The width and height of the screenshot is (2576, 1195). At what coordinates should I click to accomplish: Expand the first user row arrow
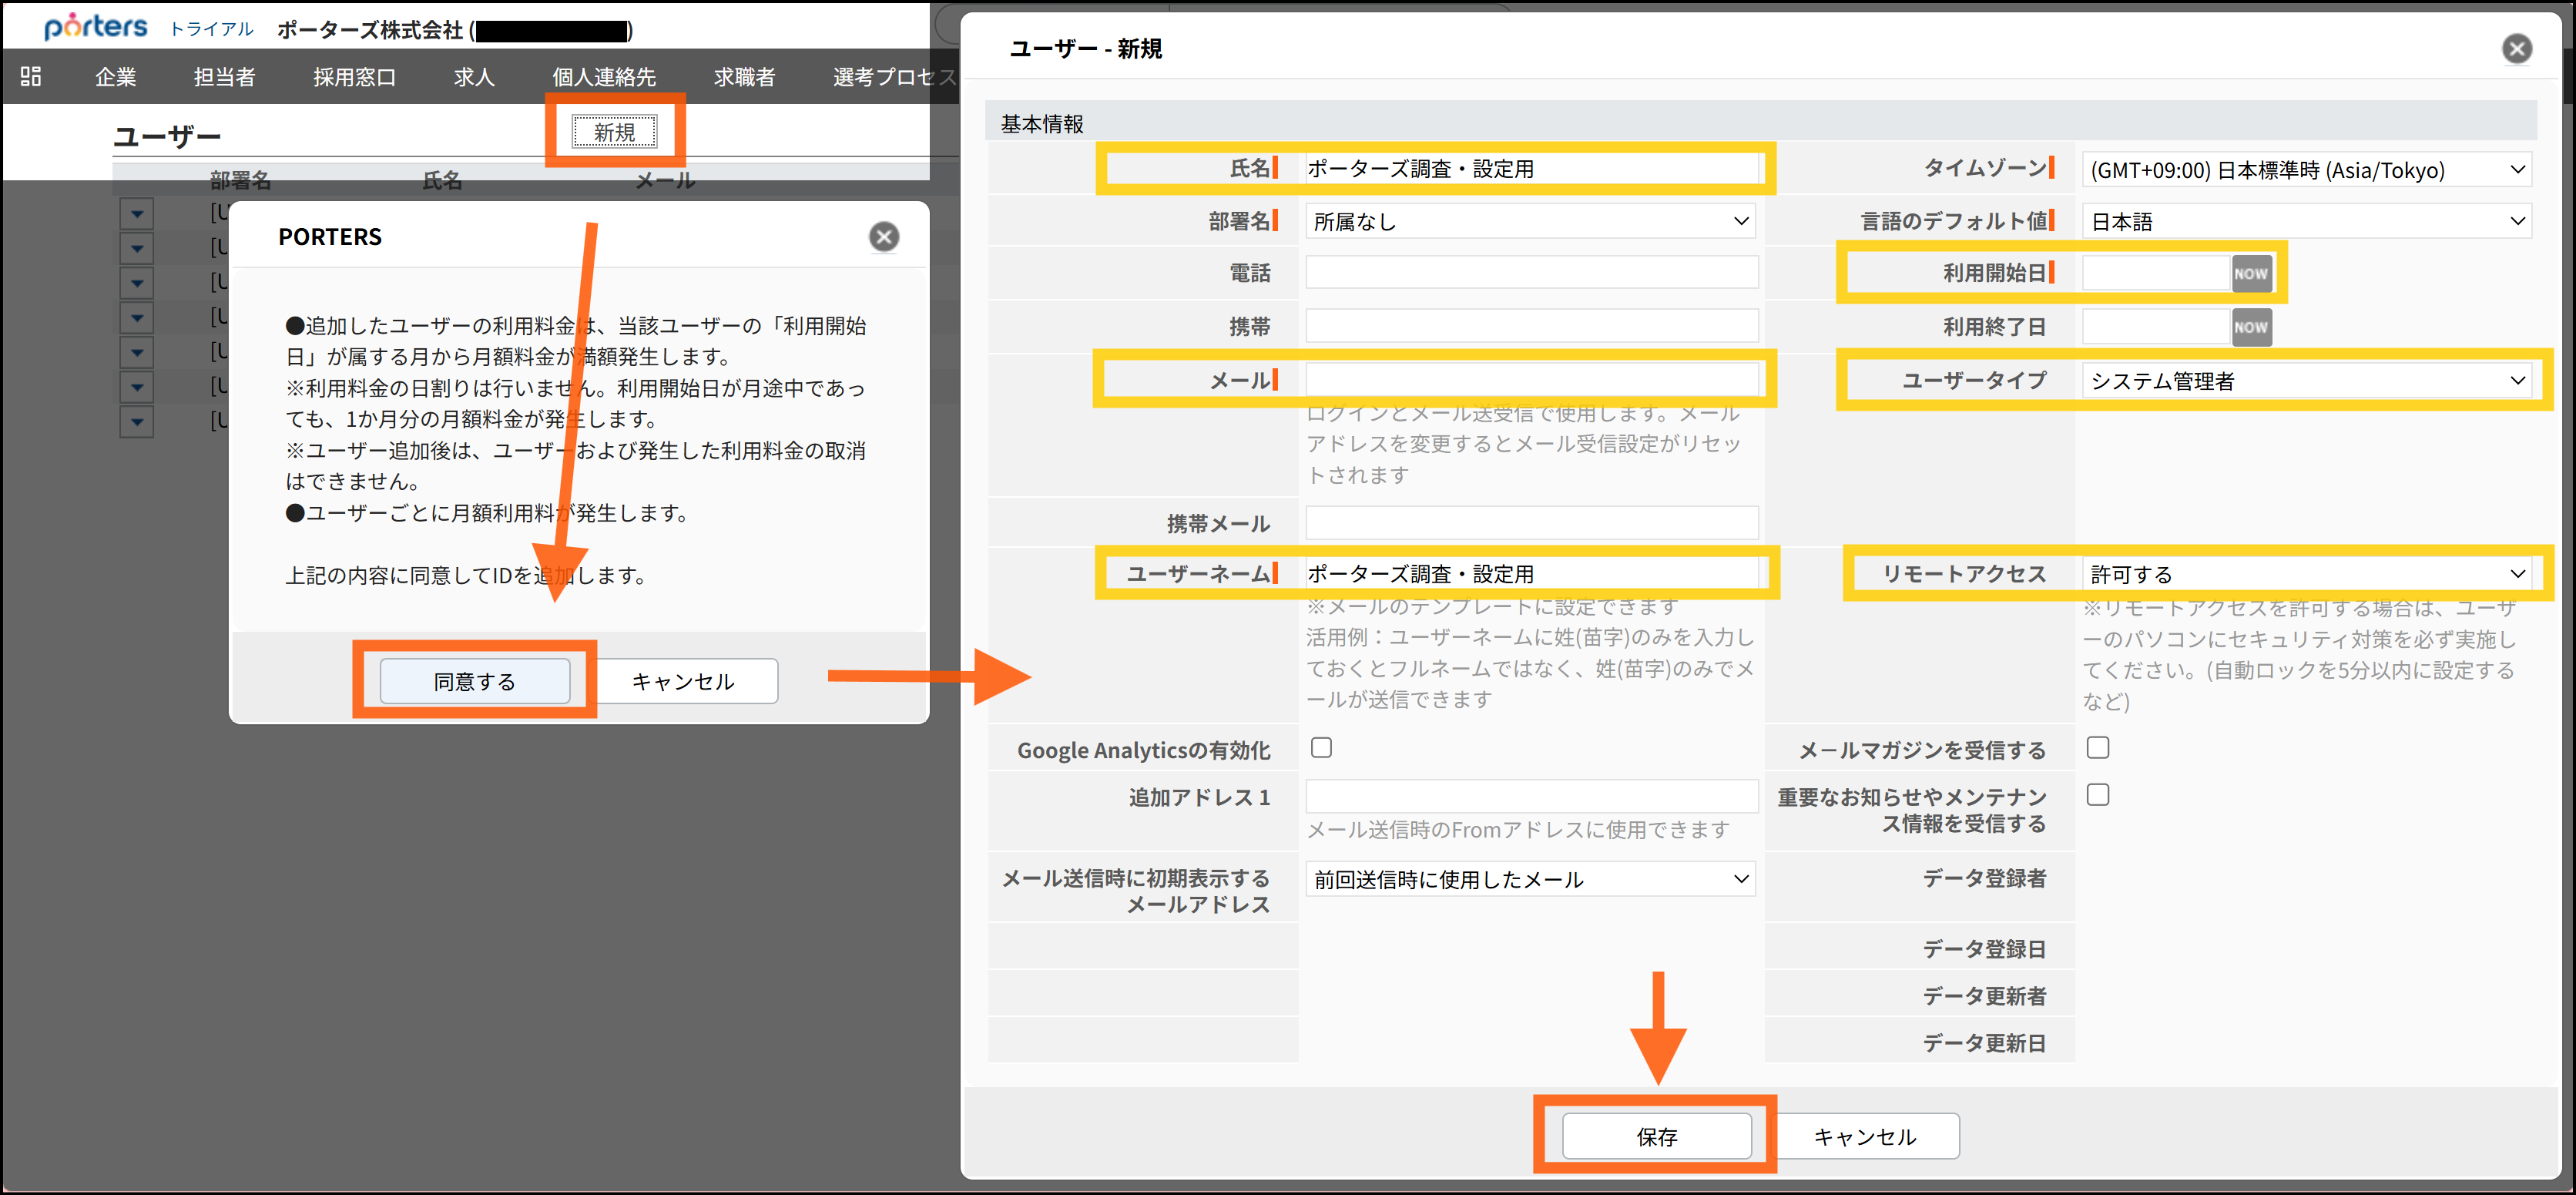pos(137,213)
